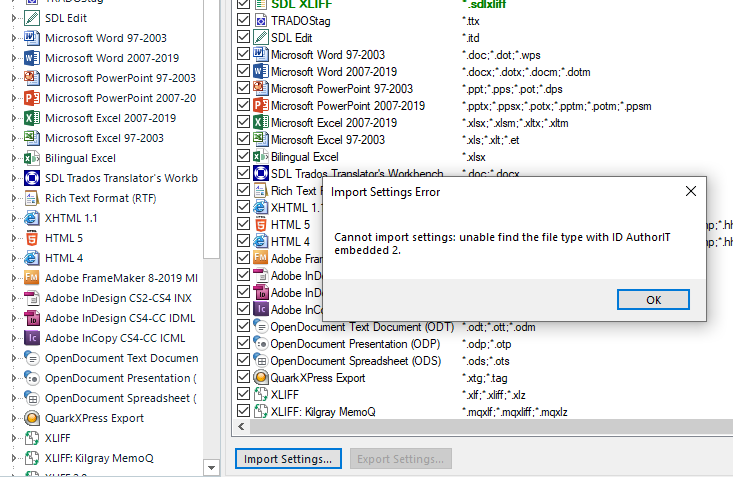Click the Microsoft PowerPoint 97-2003 tree icon
The width and height of the screenshot is (734, 477).
(x=32, y=78)
